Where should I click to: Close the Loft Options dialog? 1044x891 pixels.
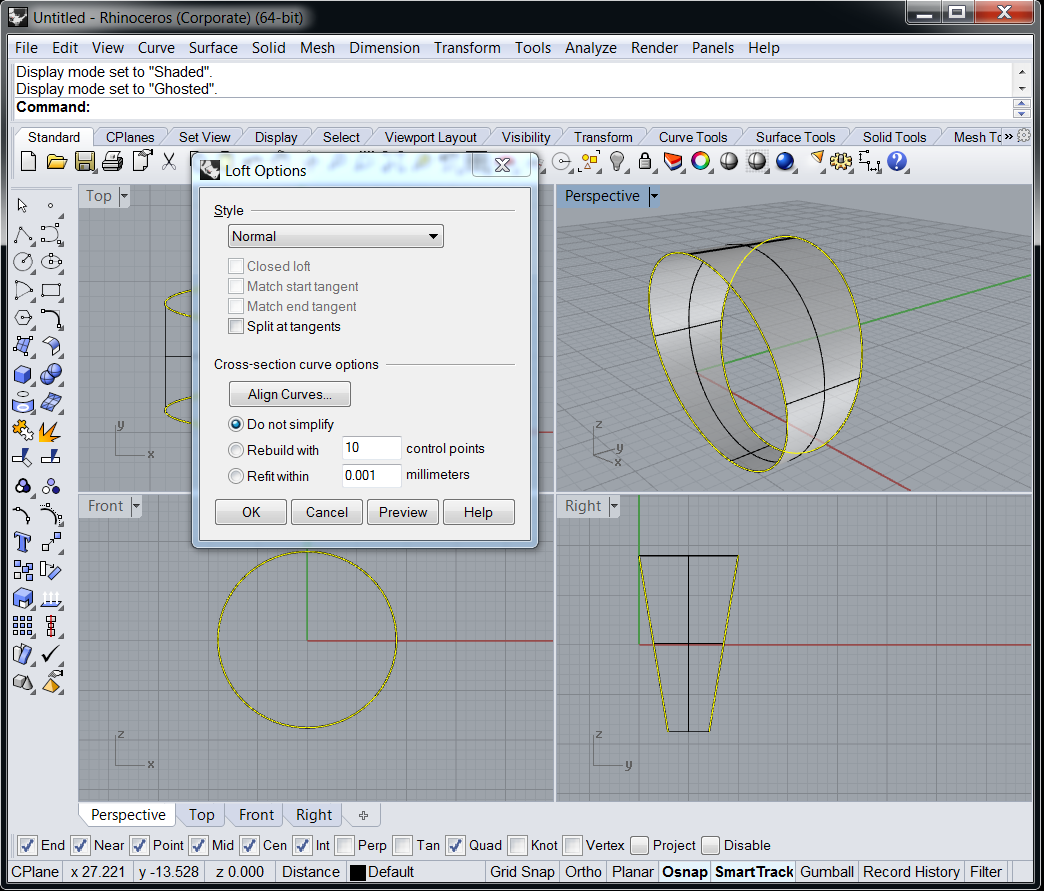point(503,164)
